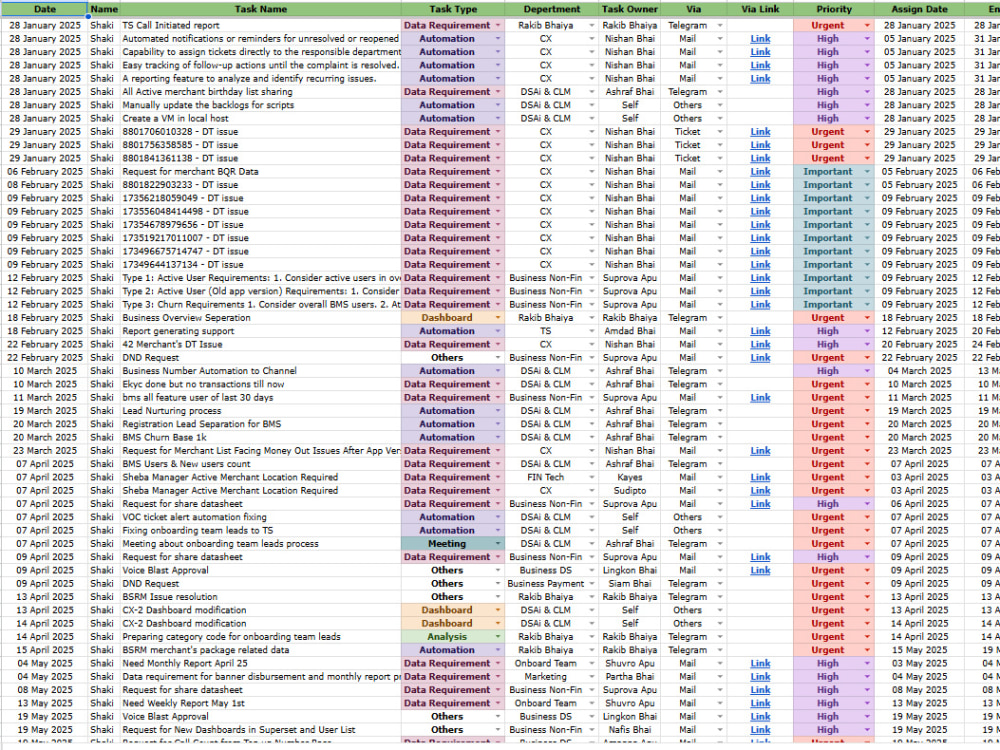Select cell 'Create a VM in local host'
The width and height of the screenshot is (1000, 750).
pos(260,118)
